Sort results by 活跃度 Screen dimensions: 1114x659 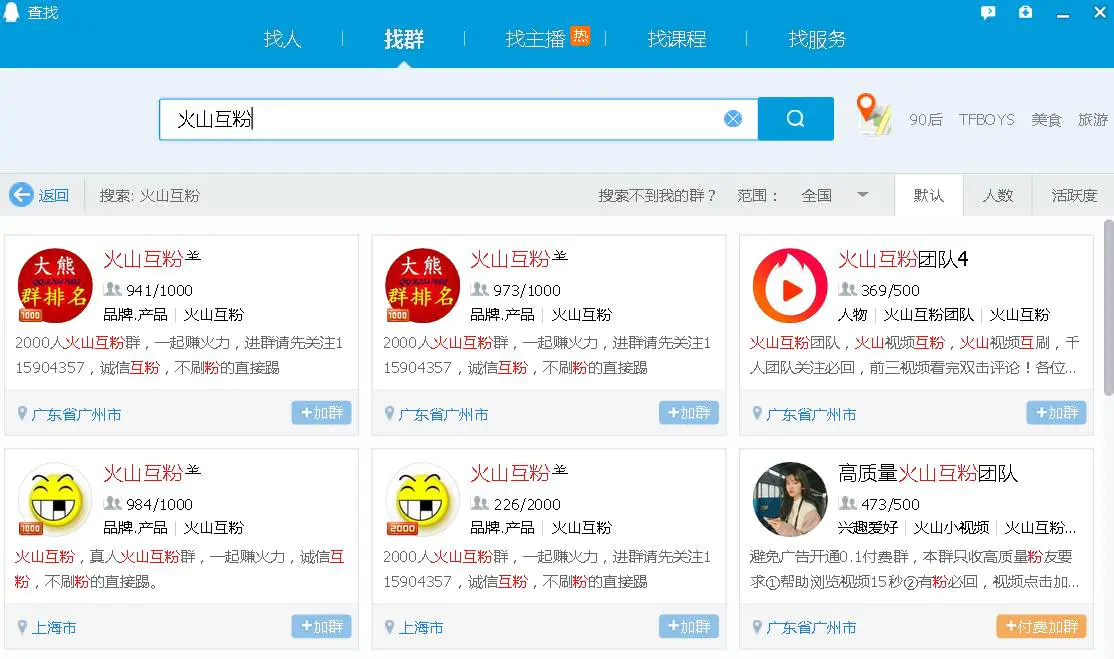(x=1074, y=195)
